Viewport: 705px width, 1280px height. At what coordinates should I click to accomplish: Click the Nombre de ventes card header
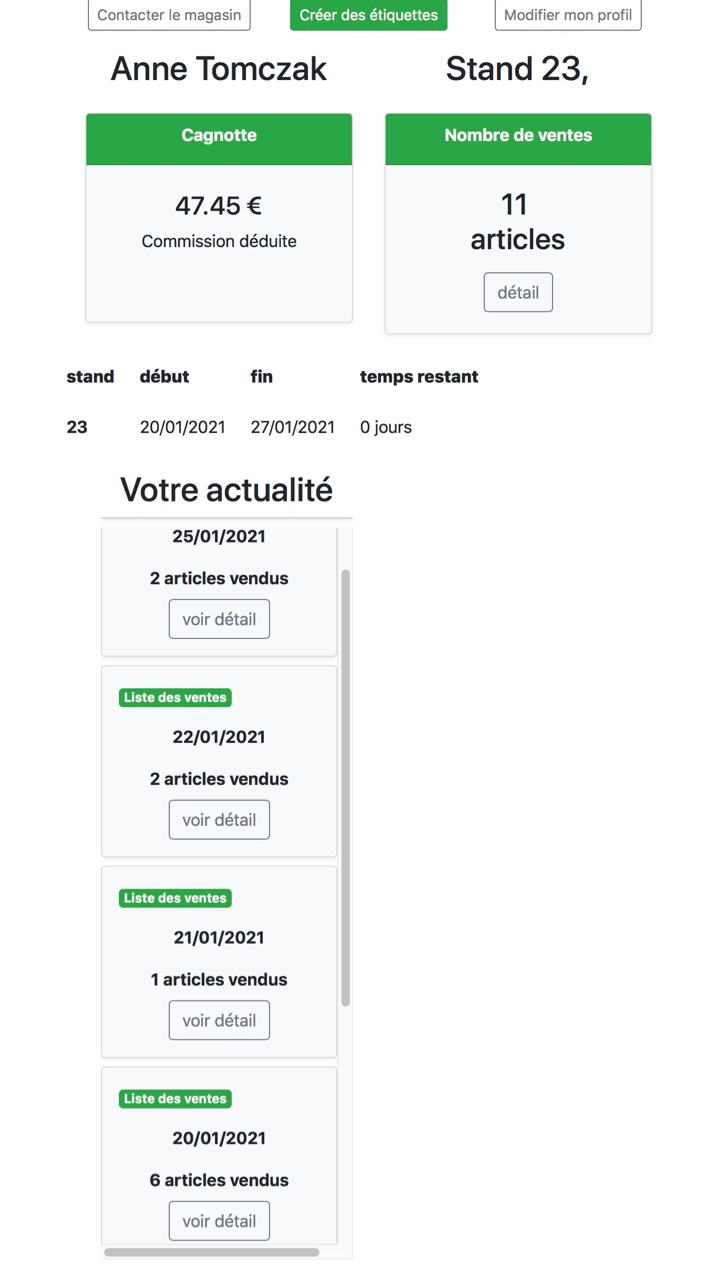point(518,136)
